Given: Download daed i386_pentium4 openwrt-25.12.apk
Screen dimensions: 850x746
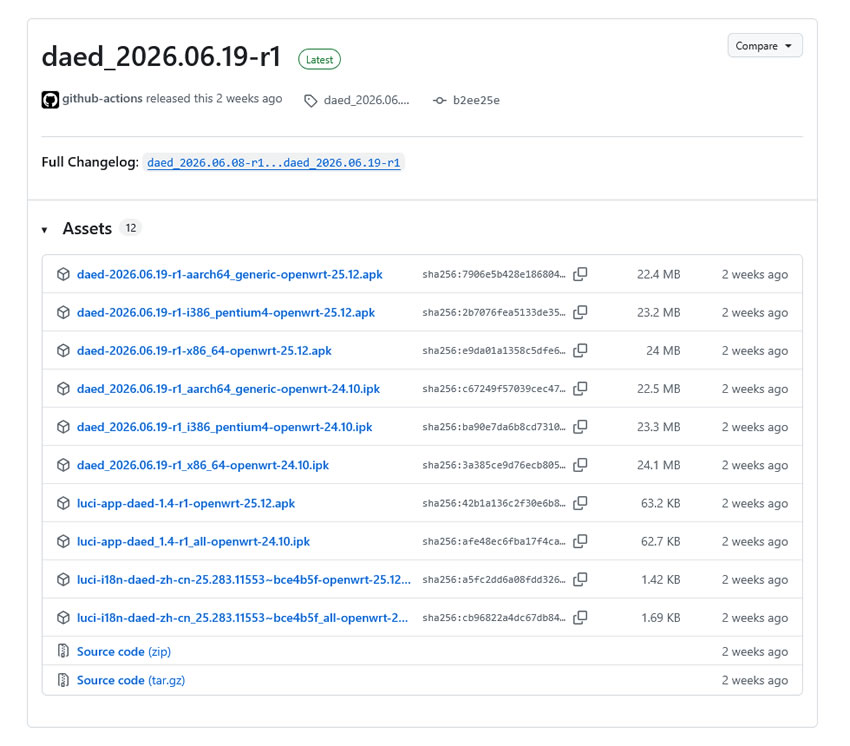Looking at the screenshot, I should coord(226,312).
